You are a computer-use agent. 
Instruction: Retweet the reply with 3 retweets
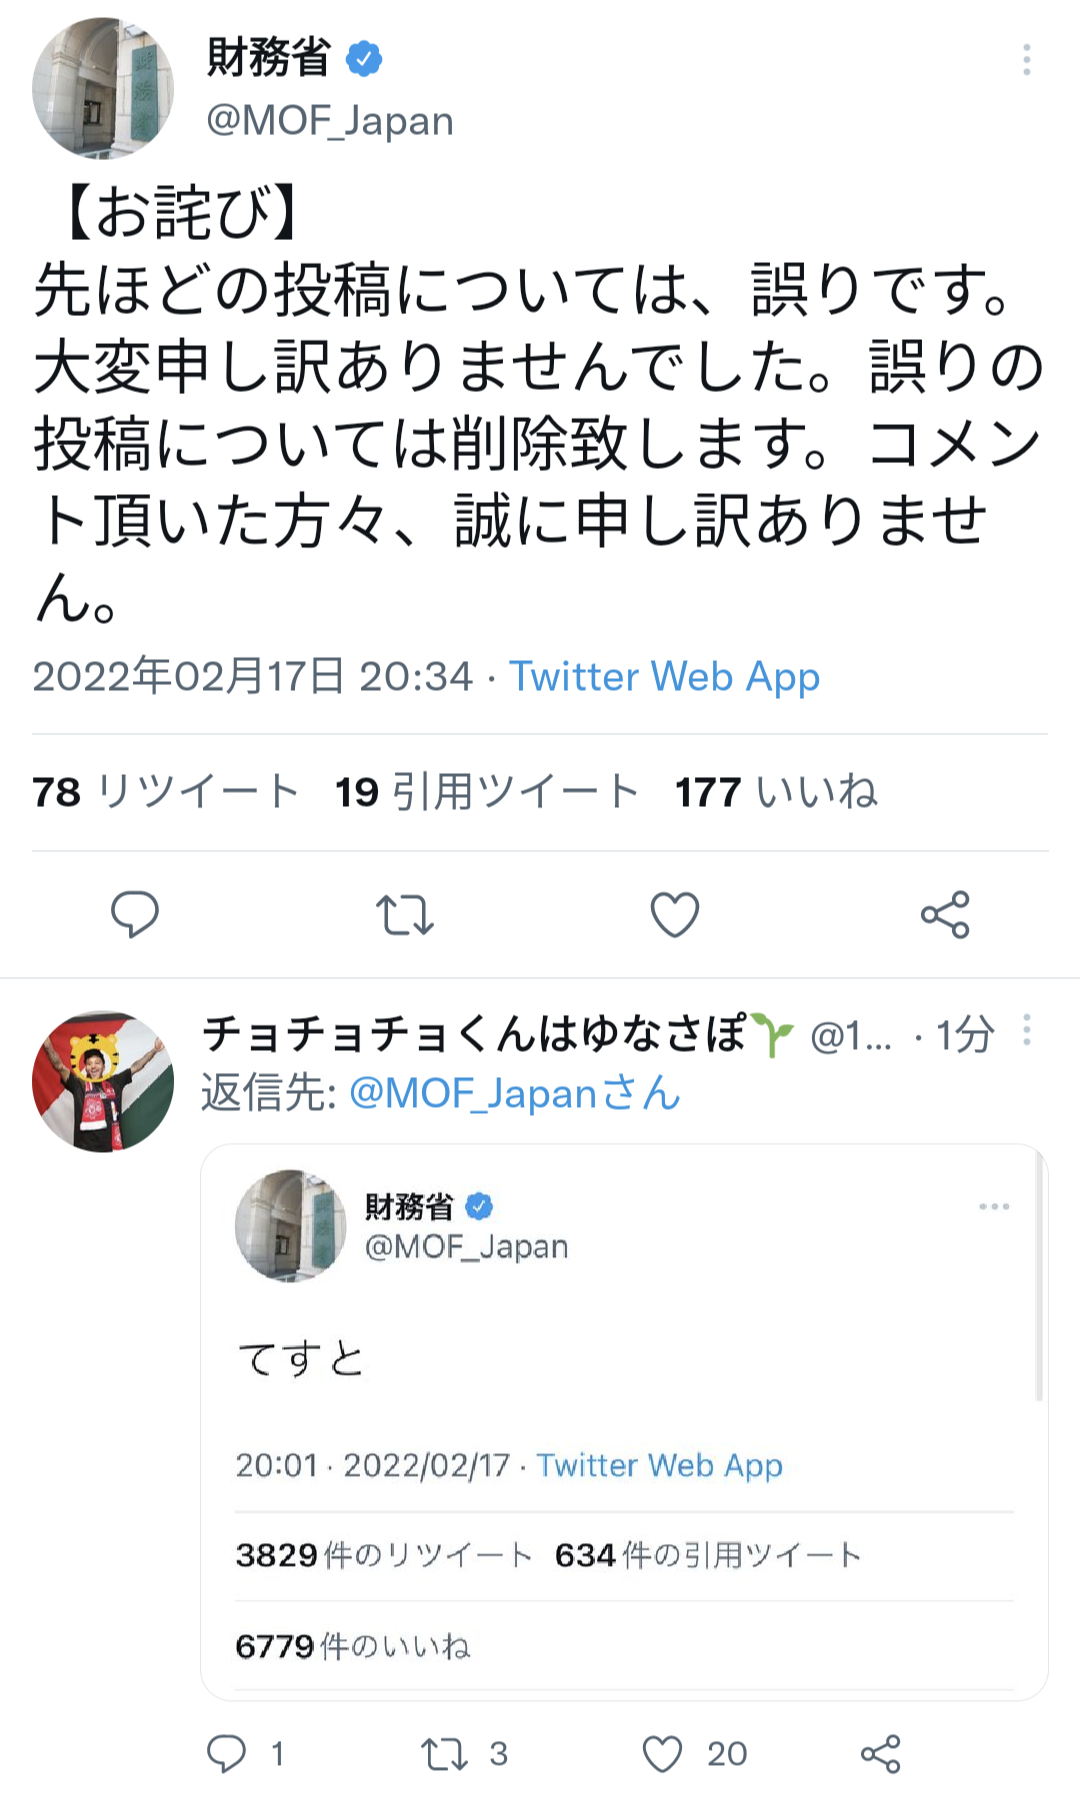(444, 1753)
